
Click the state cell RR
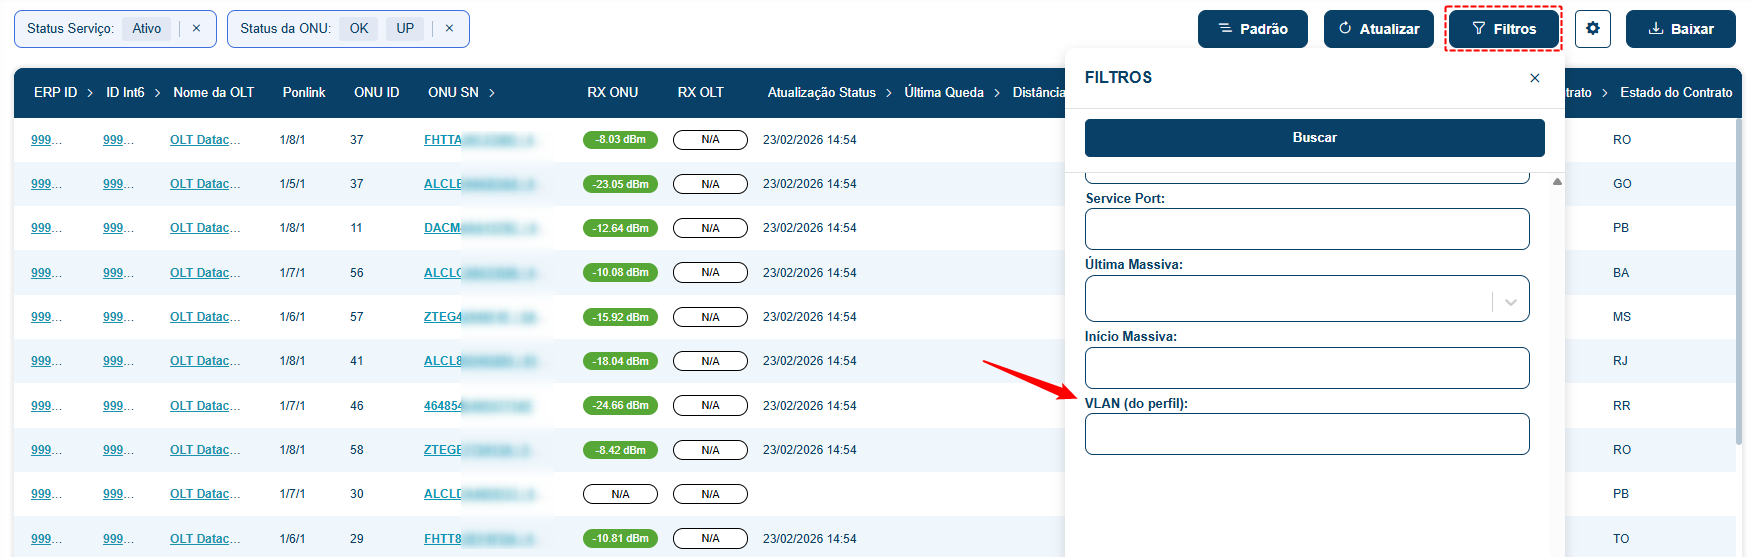click(x=1621, y=406)
